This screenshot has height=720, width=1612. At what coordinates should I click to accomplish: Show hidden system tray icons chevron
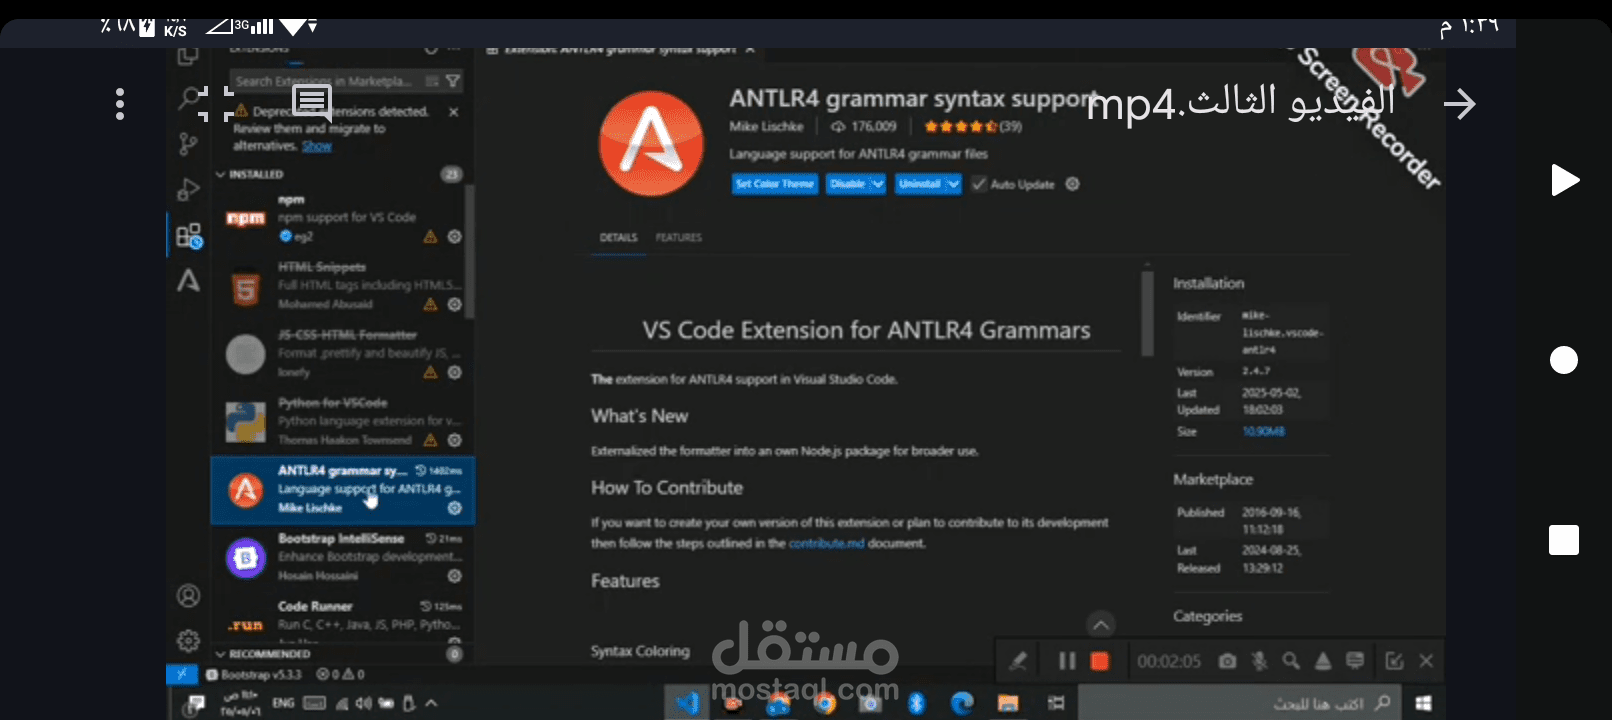click(x=431, y=703)
